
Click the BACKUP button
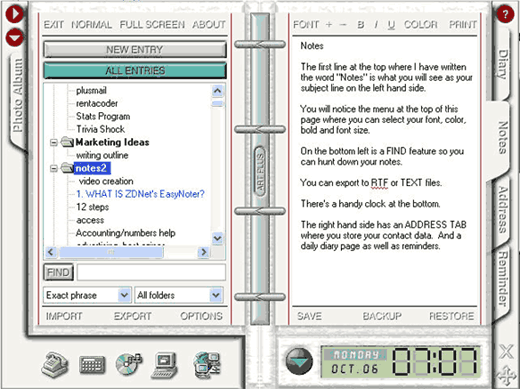tap(382, 316)
